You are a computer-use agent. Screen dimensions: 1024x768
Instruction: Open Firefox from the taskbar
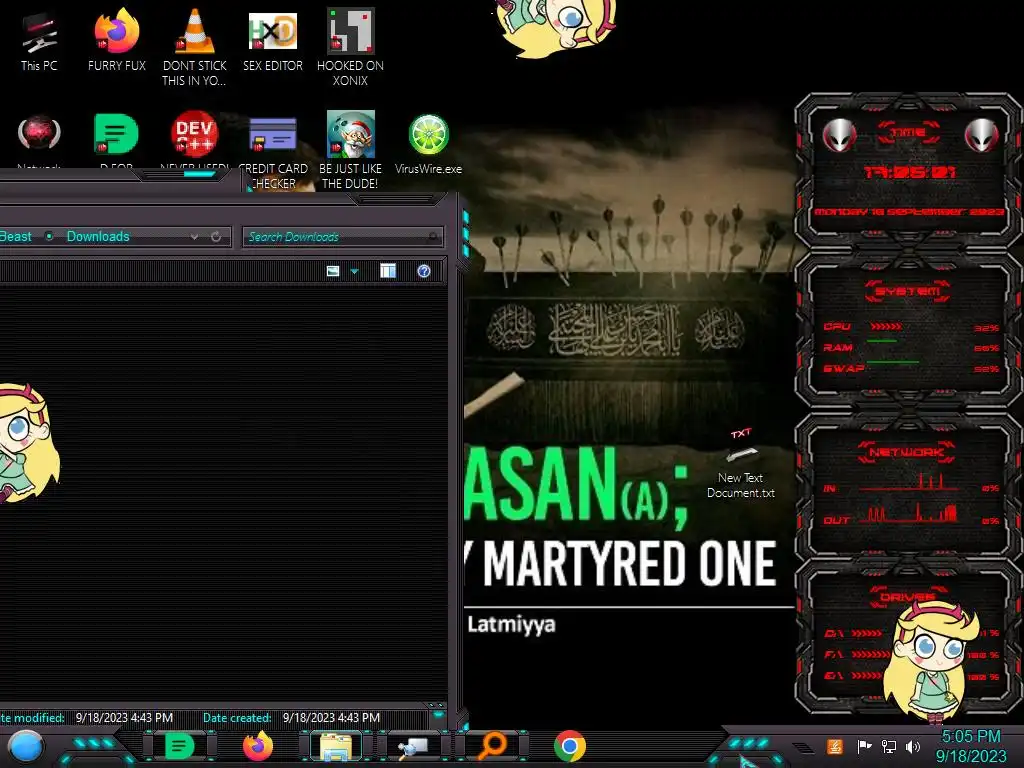click(x=258, y=746)
